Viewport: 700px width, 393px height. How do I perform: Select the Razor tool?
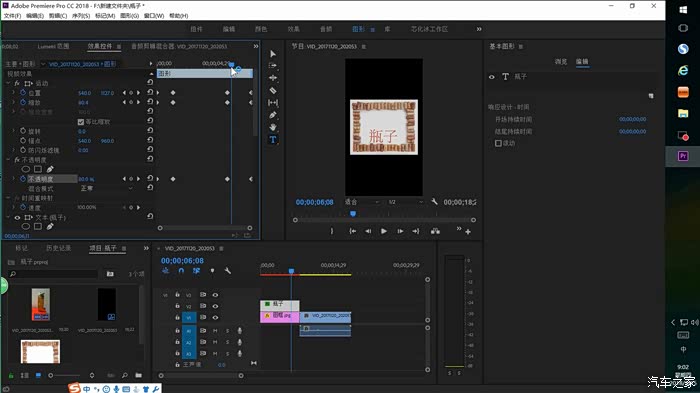point(273,90)
